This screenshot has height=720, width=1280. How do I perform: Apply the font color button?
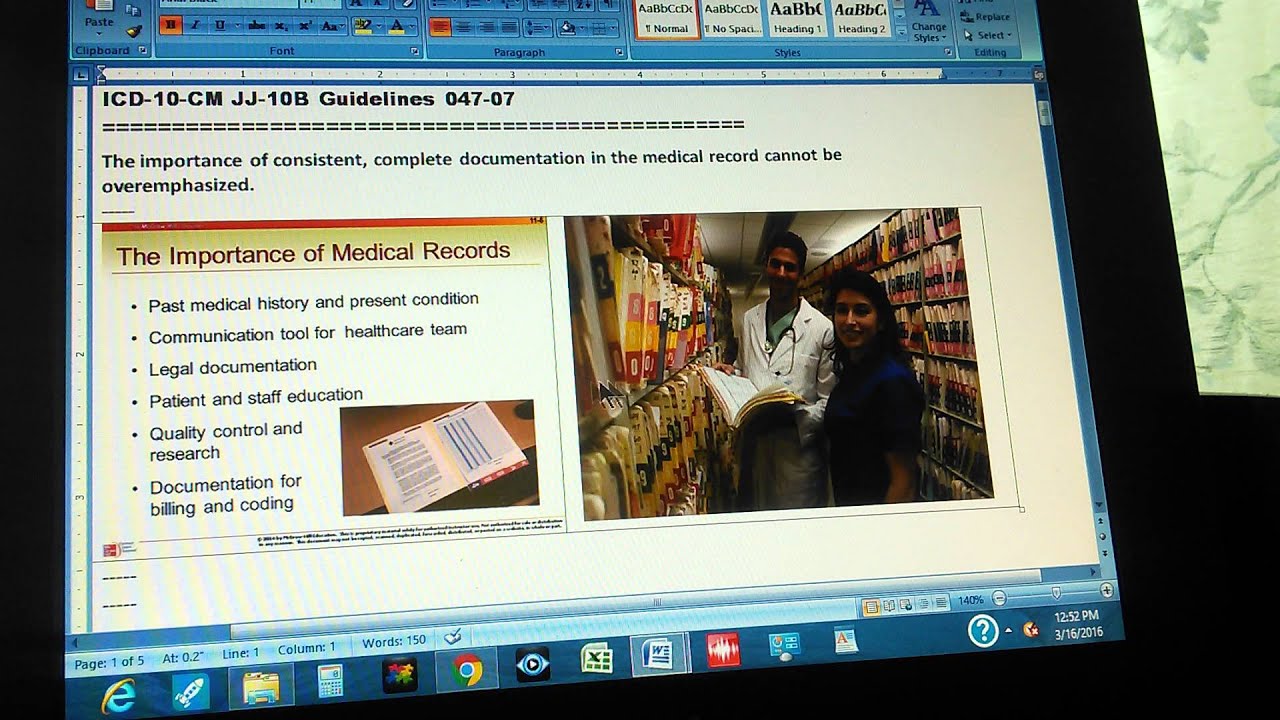[397, 26]
